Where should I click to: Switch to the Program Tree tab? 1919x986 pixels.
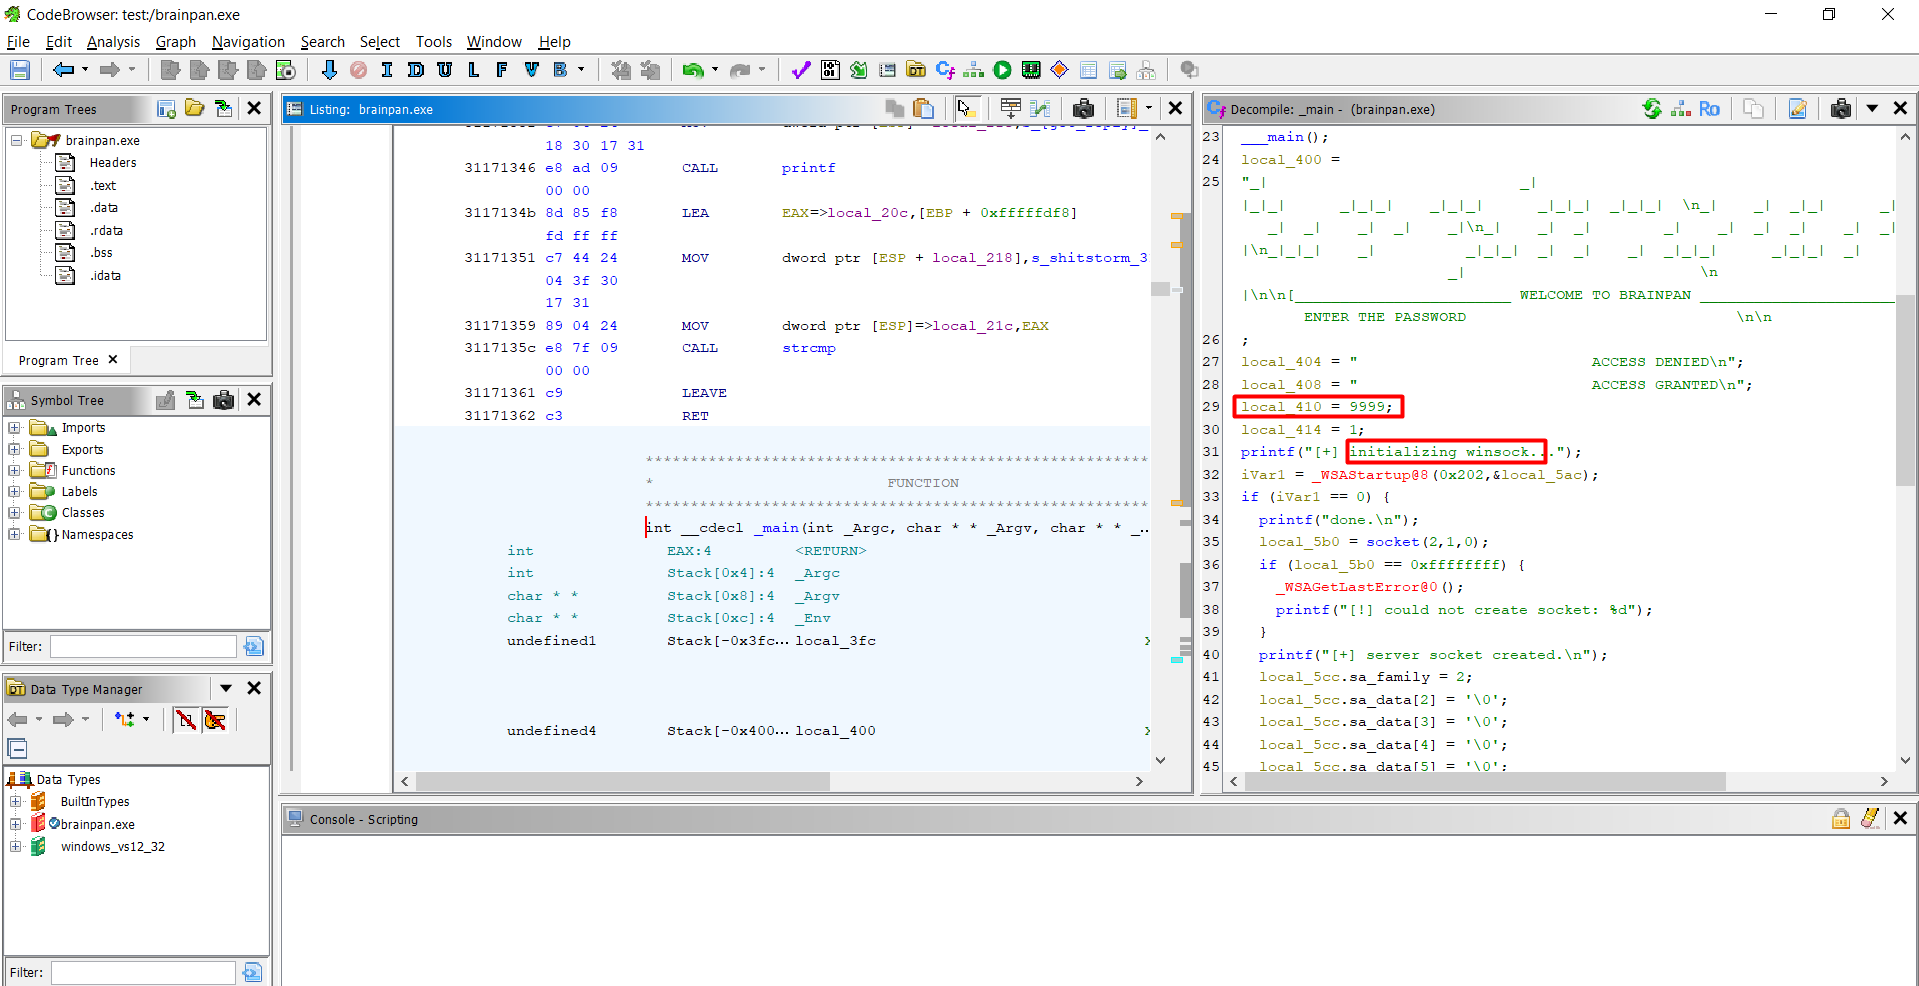(59, 360)
